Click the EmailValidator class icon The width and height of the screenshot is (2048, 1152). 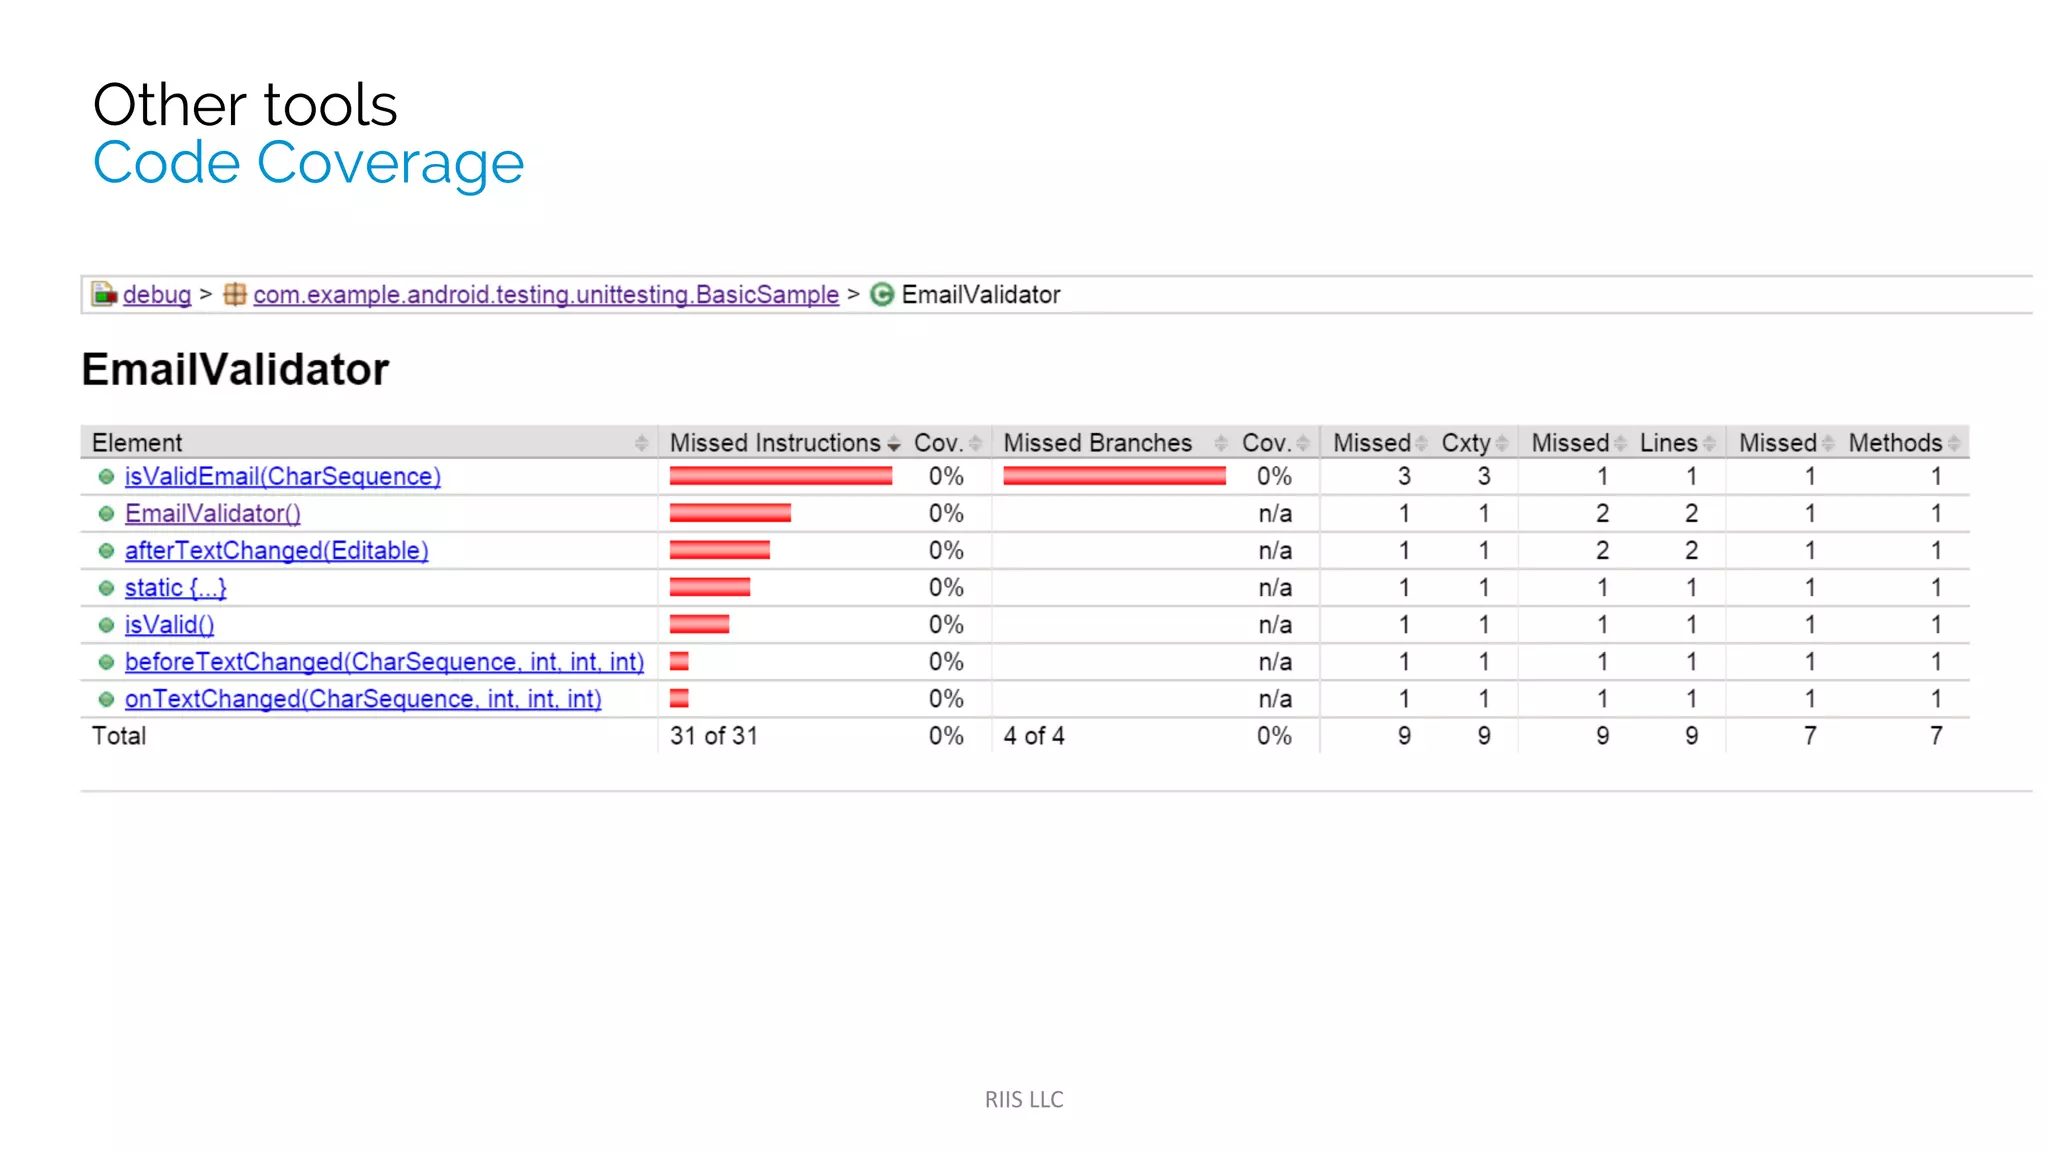click(882, 294)
